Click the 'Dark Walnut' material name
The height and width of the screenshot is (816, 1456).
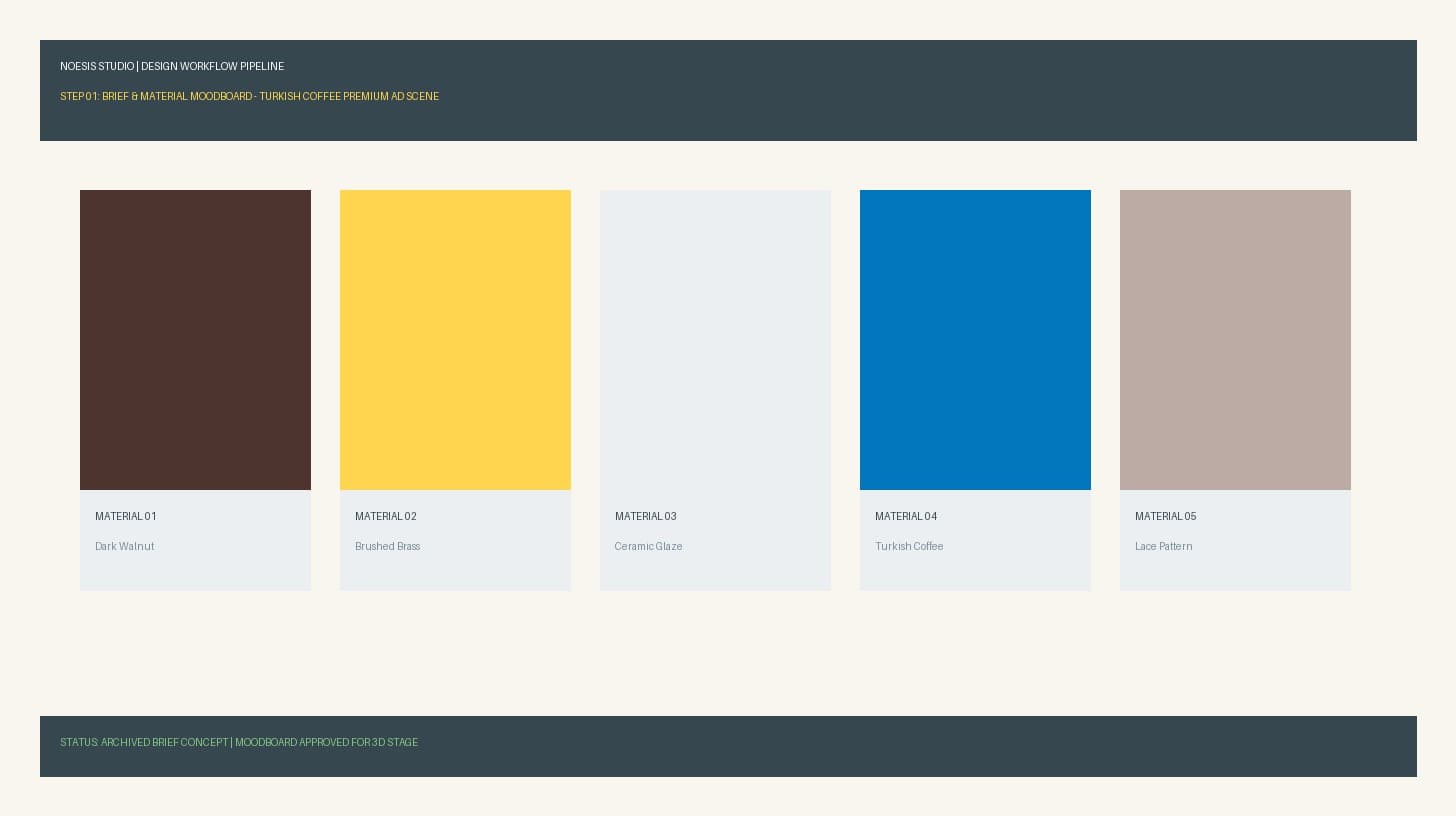tap(125, 546)
